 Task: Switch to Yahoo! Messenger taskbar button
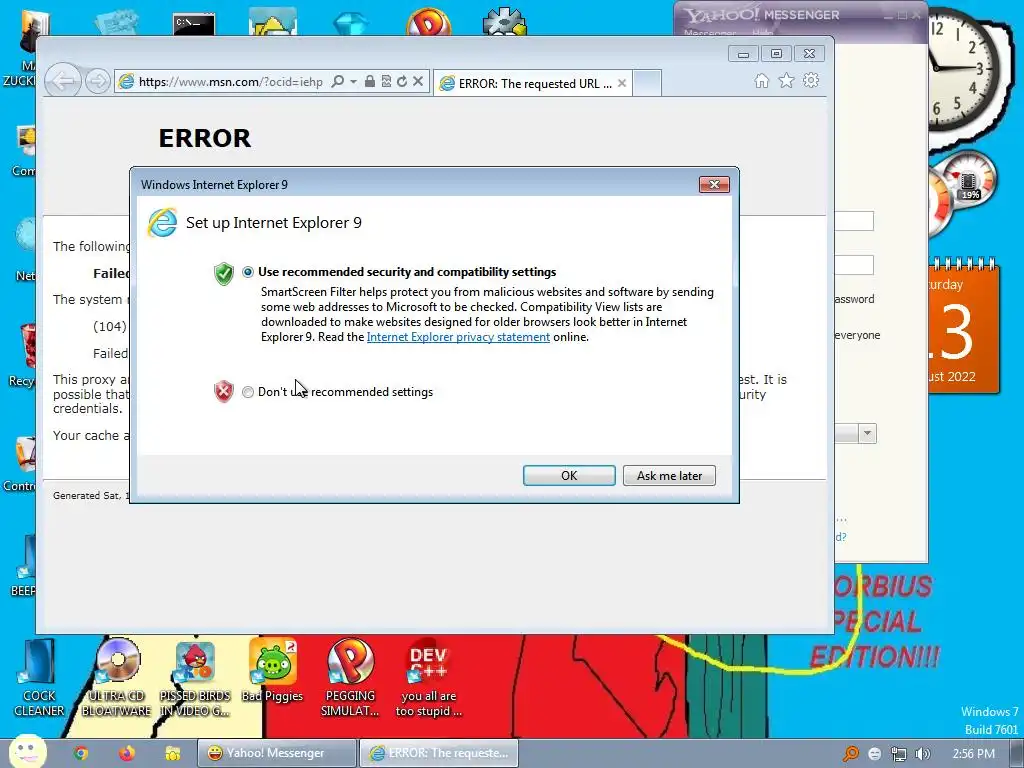(x=277, y=753)
